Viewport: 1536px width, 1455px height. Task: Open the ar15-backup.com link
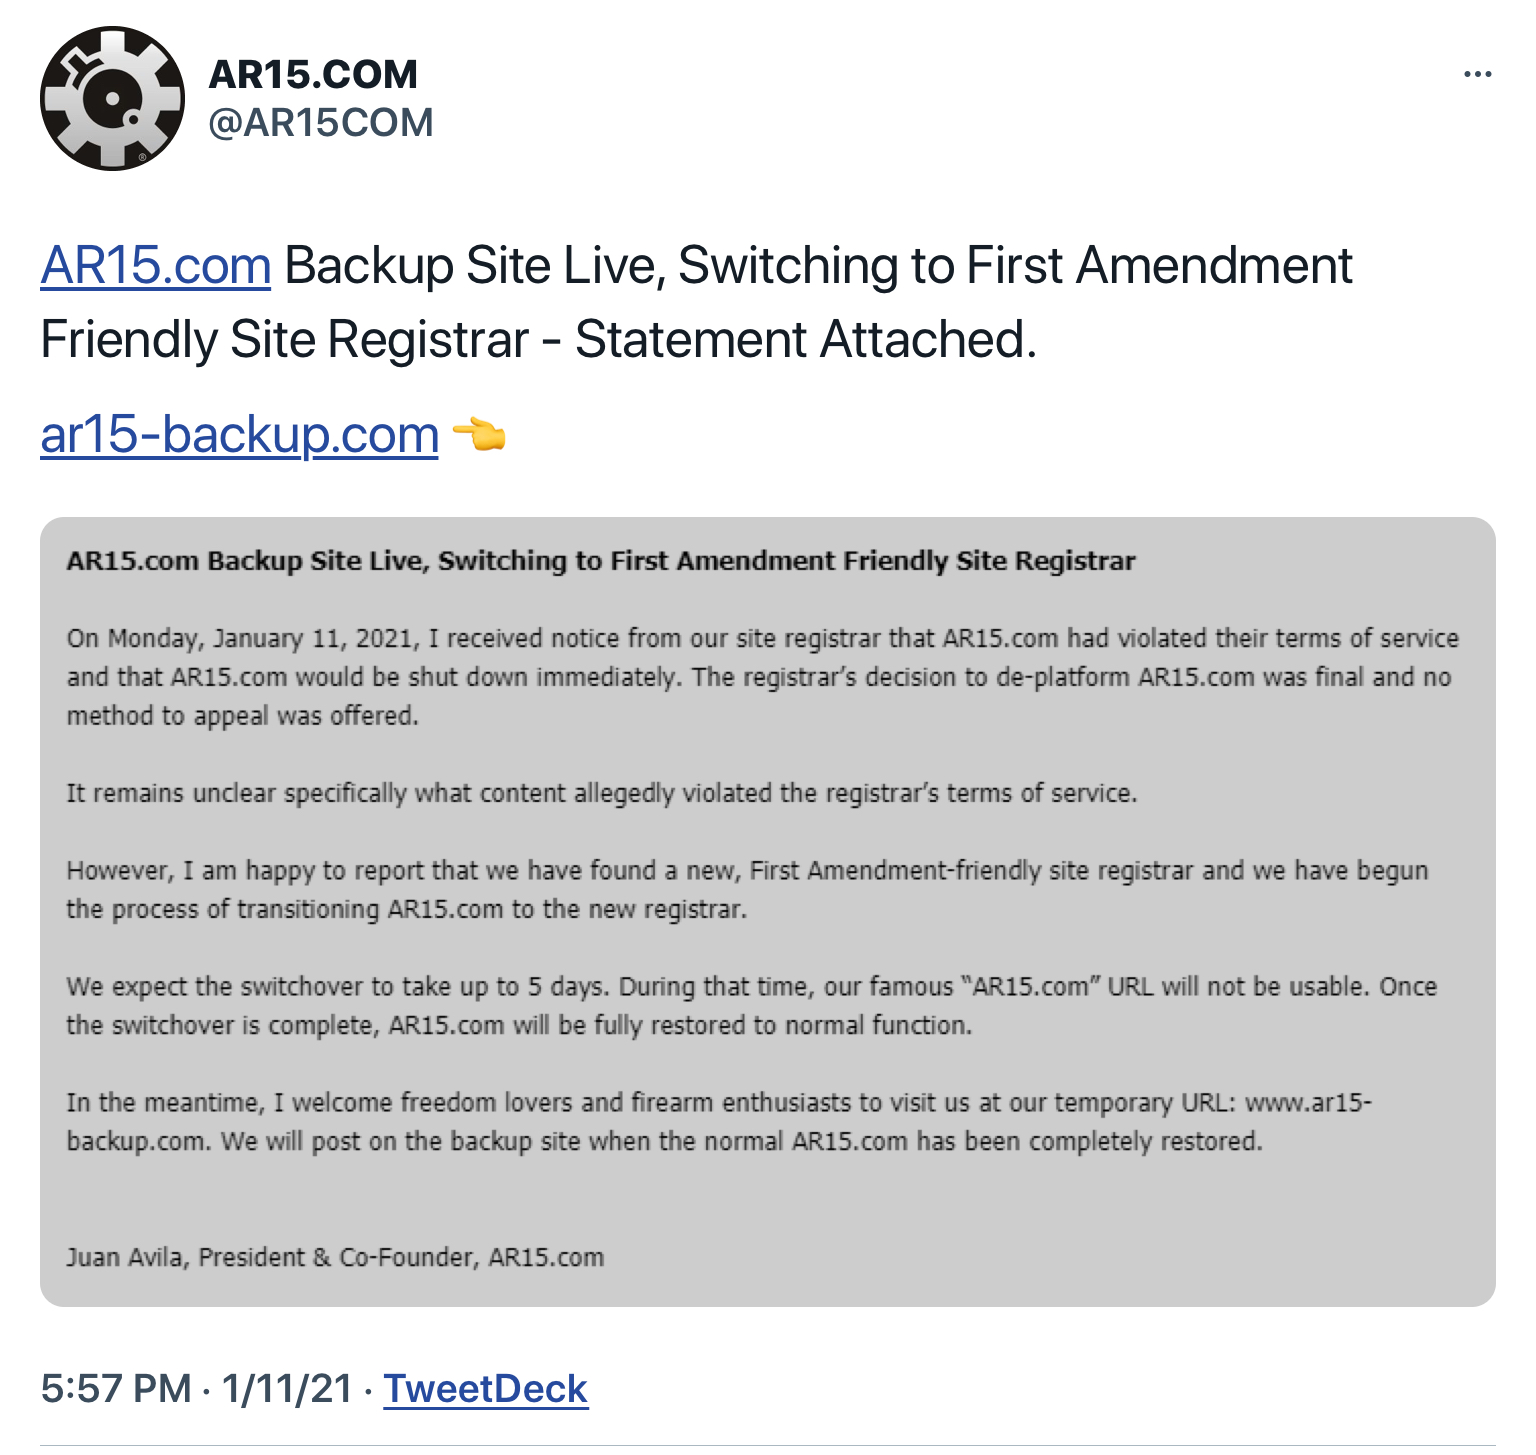(240, 435)
